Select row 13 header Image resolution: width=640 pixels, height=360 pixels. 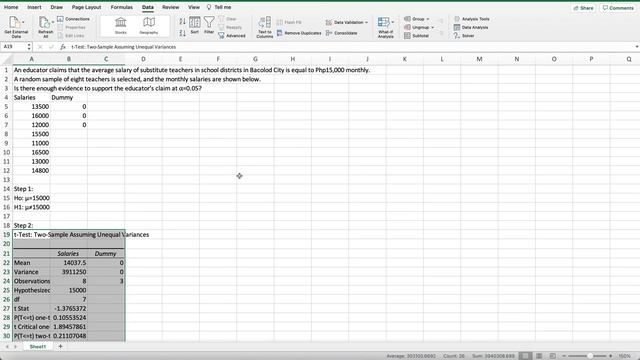6,180
